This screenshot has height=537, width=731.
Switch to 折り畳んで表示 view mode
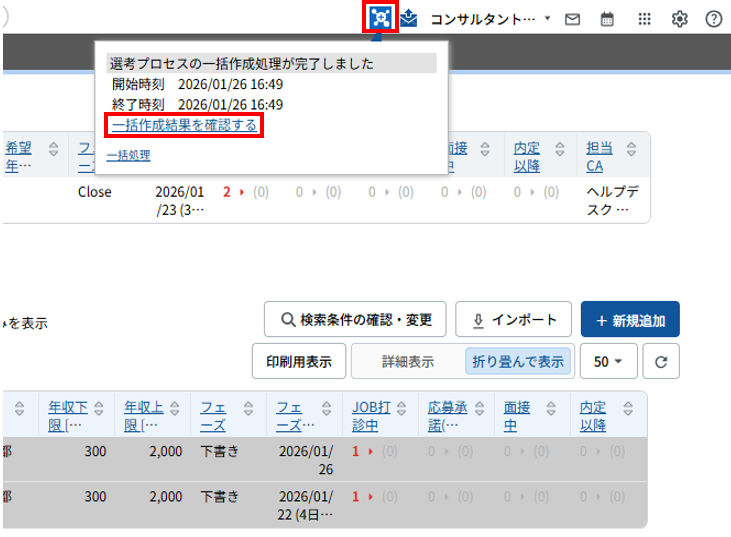(518, 362)
